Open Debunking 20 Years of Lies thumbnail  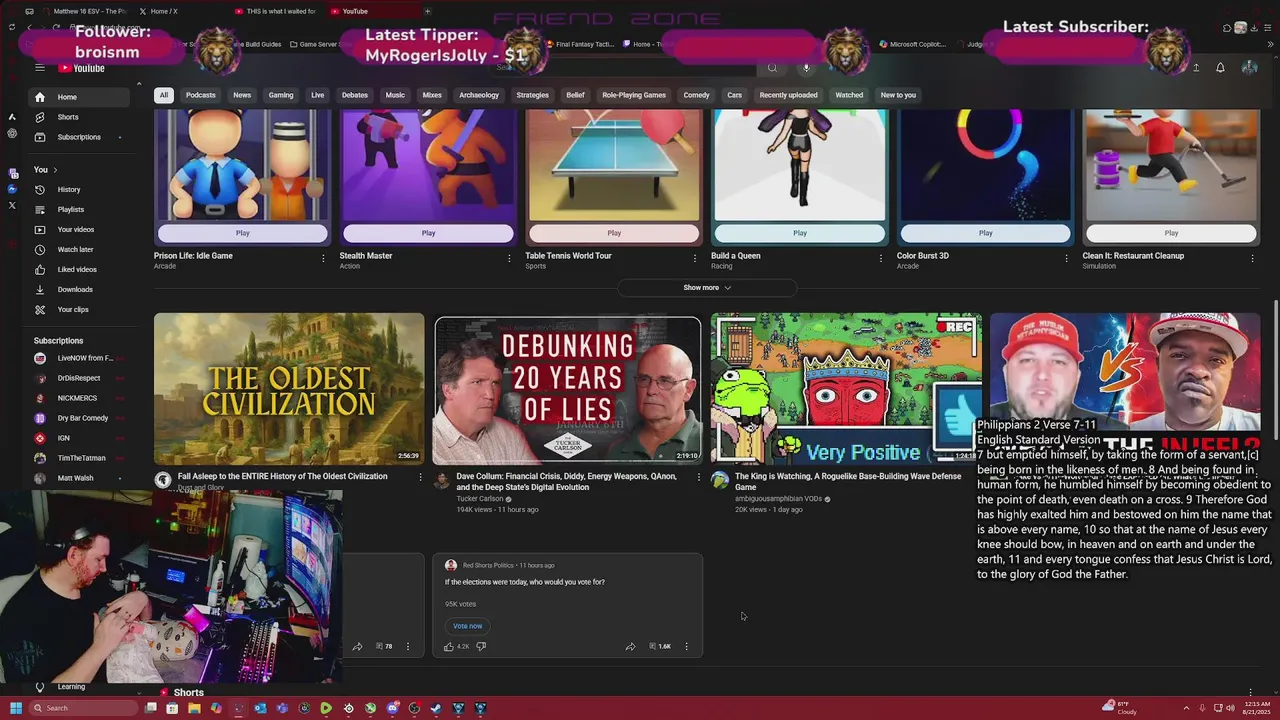click(568, 390)
